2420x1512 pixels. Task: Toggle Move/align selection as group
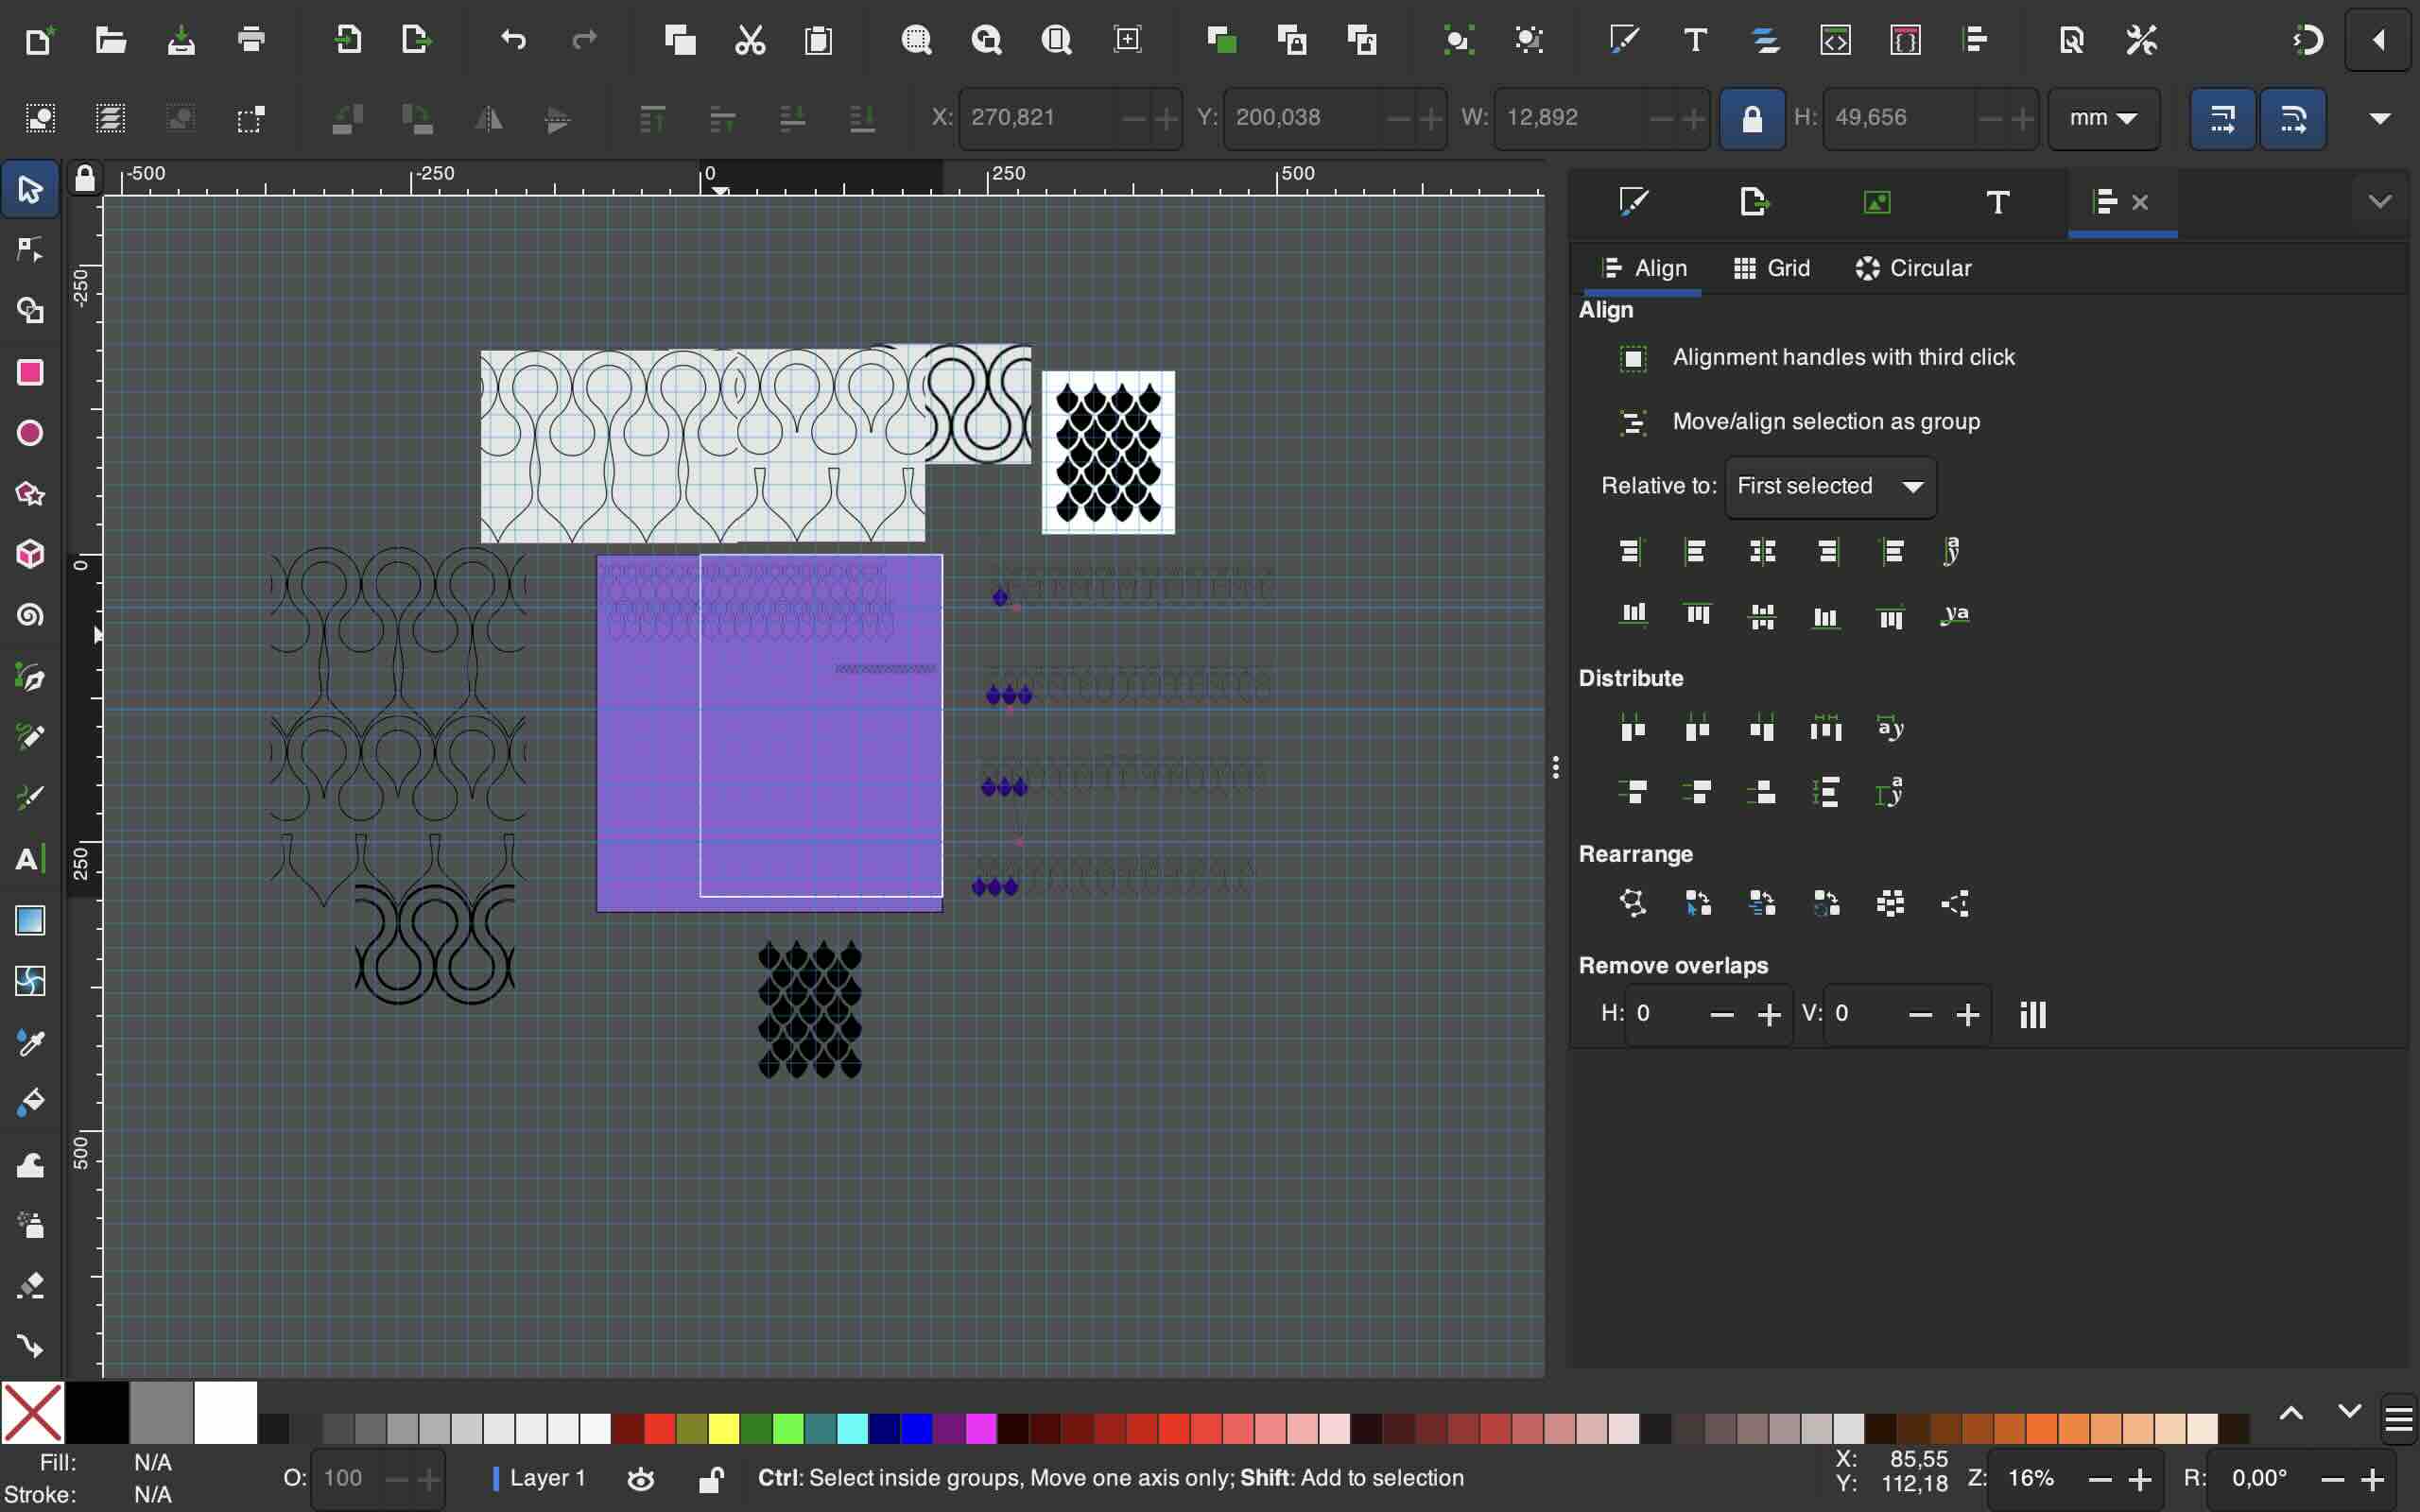point(1633,422)
